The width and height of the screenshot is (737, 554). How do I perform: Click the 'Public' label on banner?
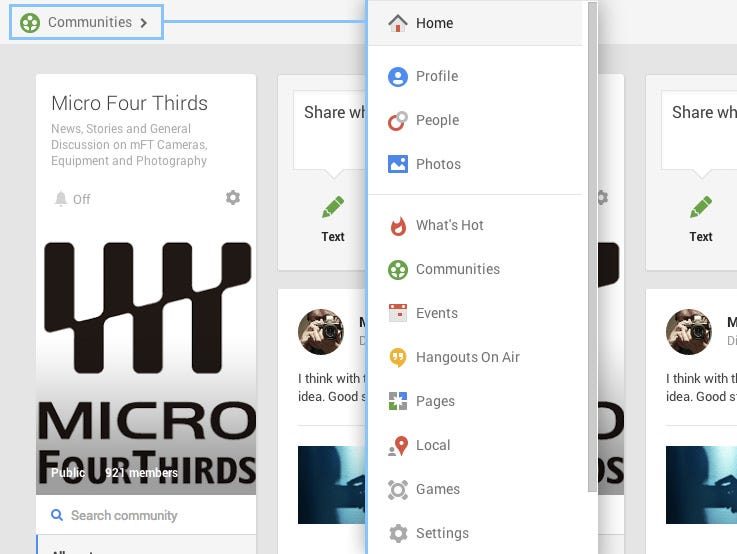pos(68,473)
